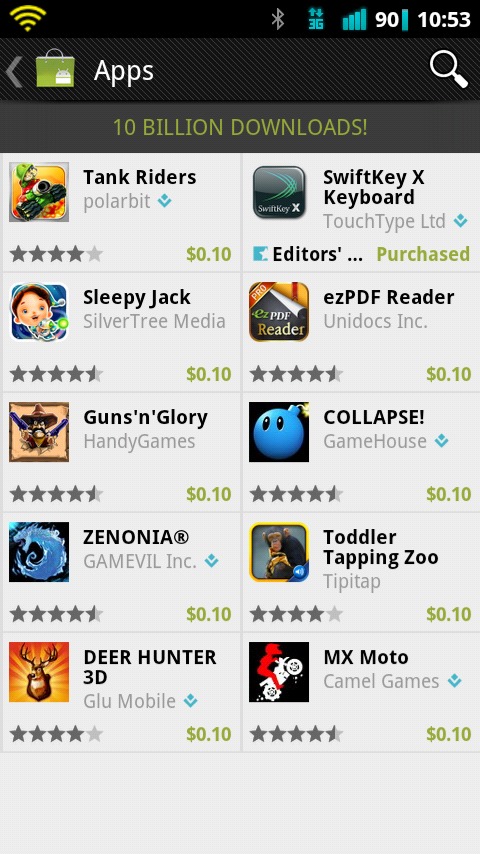Tap the Purchased label on SwiftKey
The height and width of the screenshot is (854, 480).
tap(423, 254)
